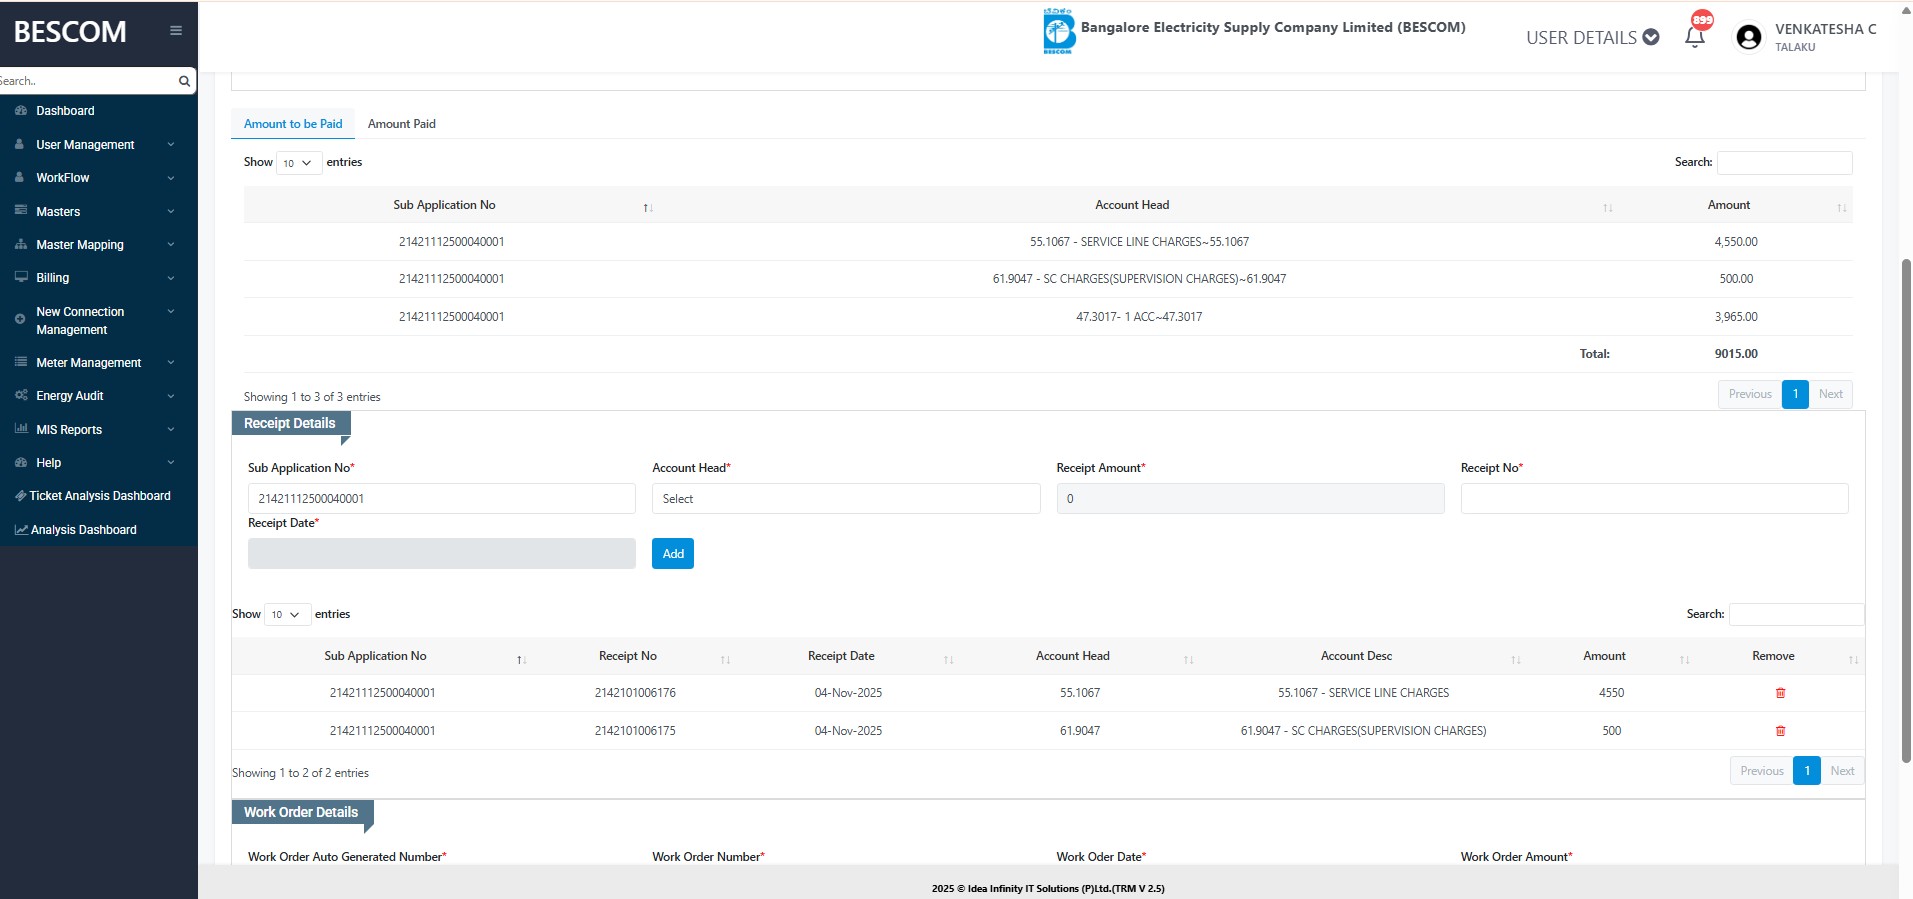The width and height of the screenshot is (1913, 899).
Task: Click the New Connection Management icon
Action: [20, 319]
